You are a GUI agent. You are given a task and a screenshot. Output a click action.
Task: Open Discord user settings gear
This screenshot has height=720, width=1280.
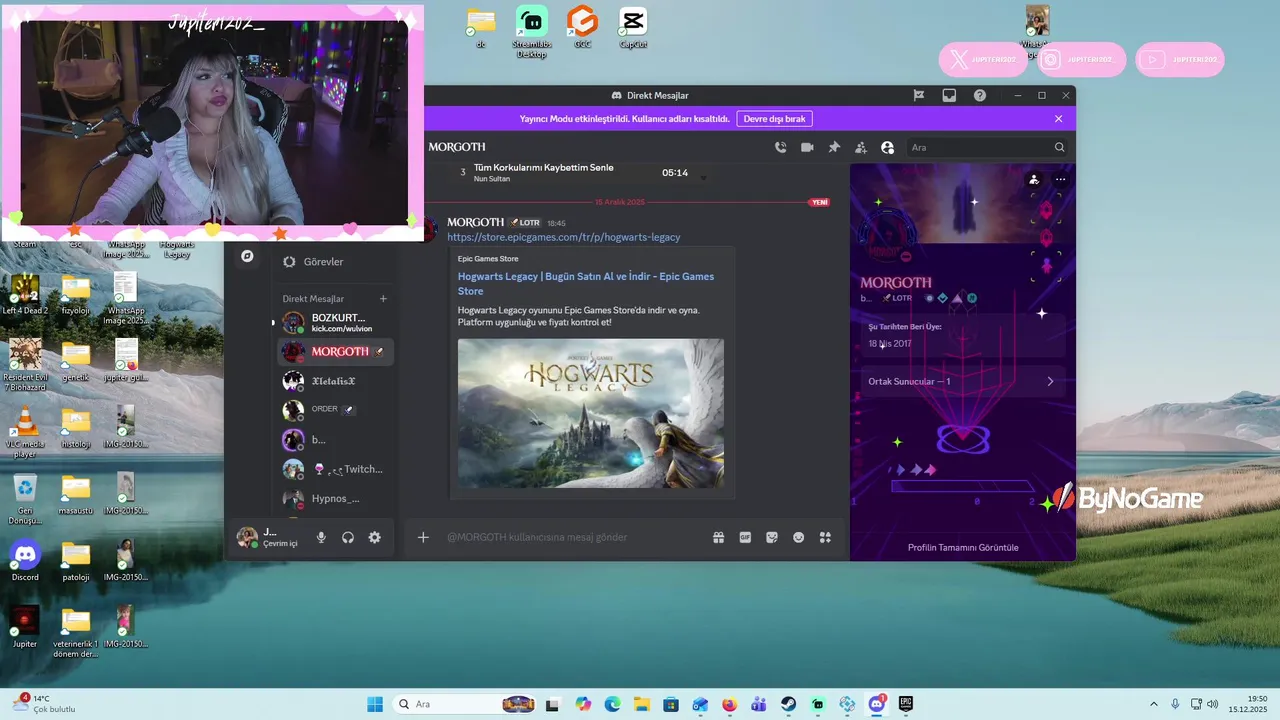374,537
